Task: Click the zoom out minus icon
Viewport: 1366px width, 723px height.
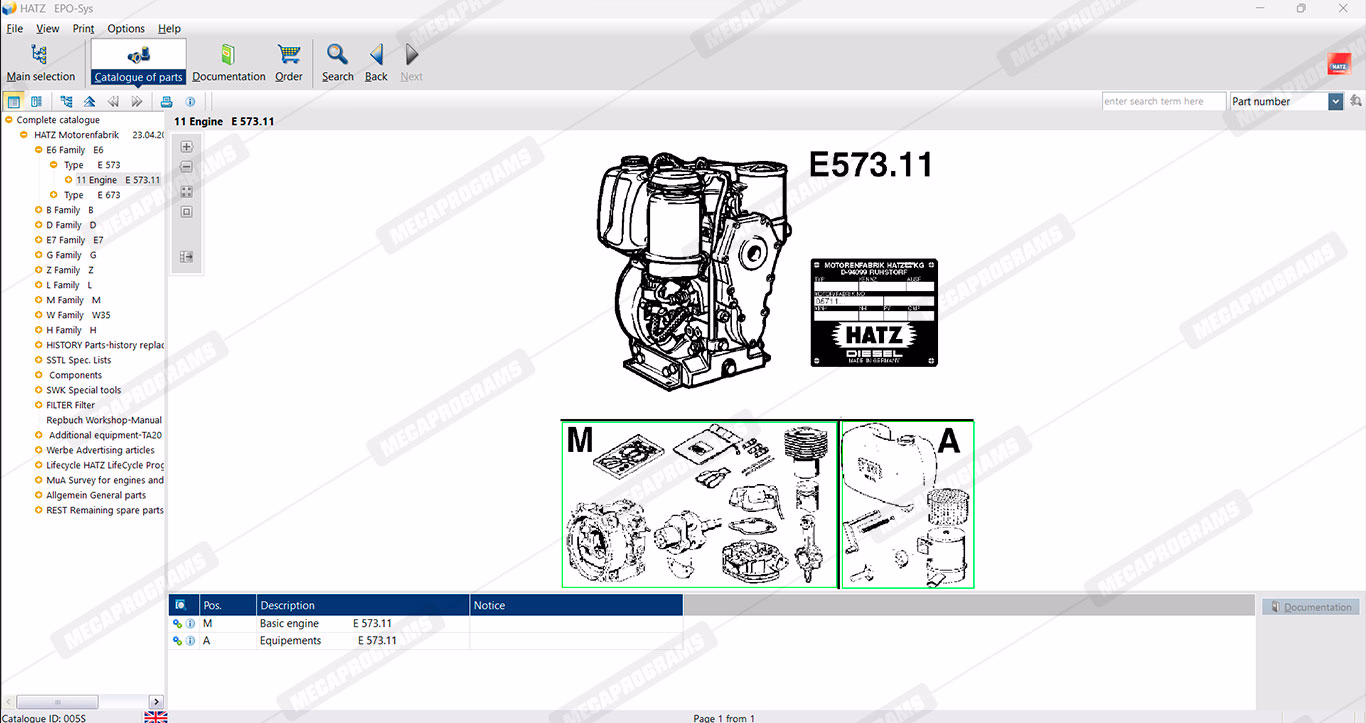Action: coord(186,168)
